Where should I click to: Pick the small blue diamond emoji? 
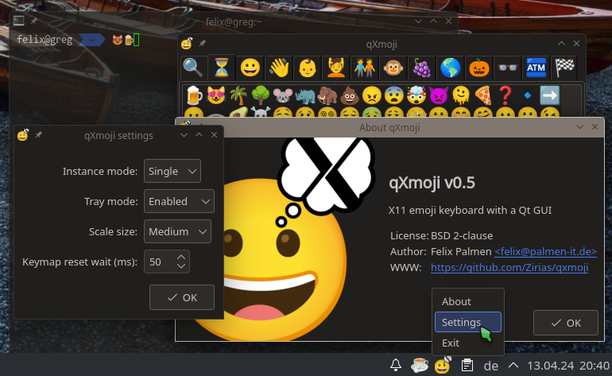[x=527, y=95]
